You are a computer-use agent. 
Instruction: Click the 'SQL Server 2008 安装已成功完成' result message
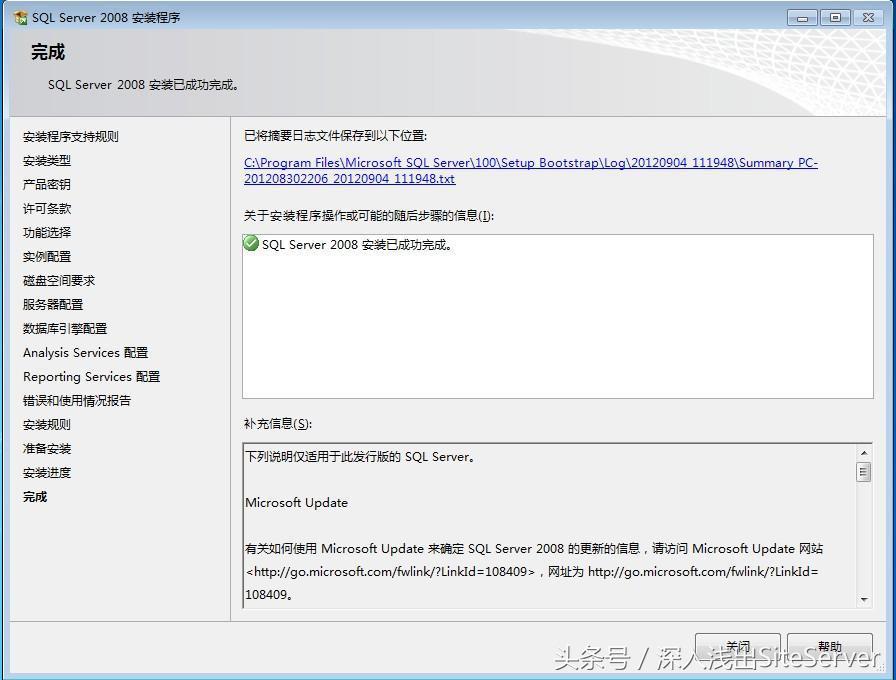click(357, 245)
